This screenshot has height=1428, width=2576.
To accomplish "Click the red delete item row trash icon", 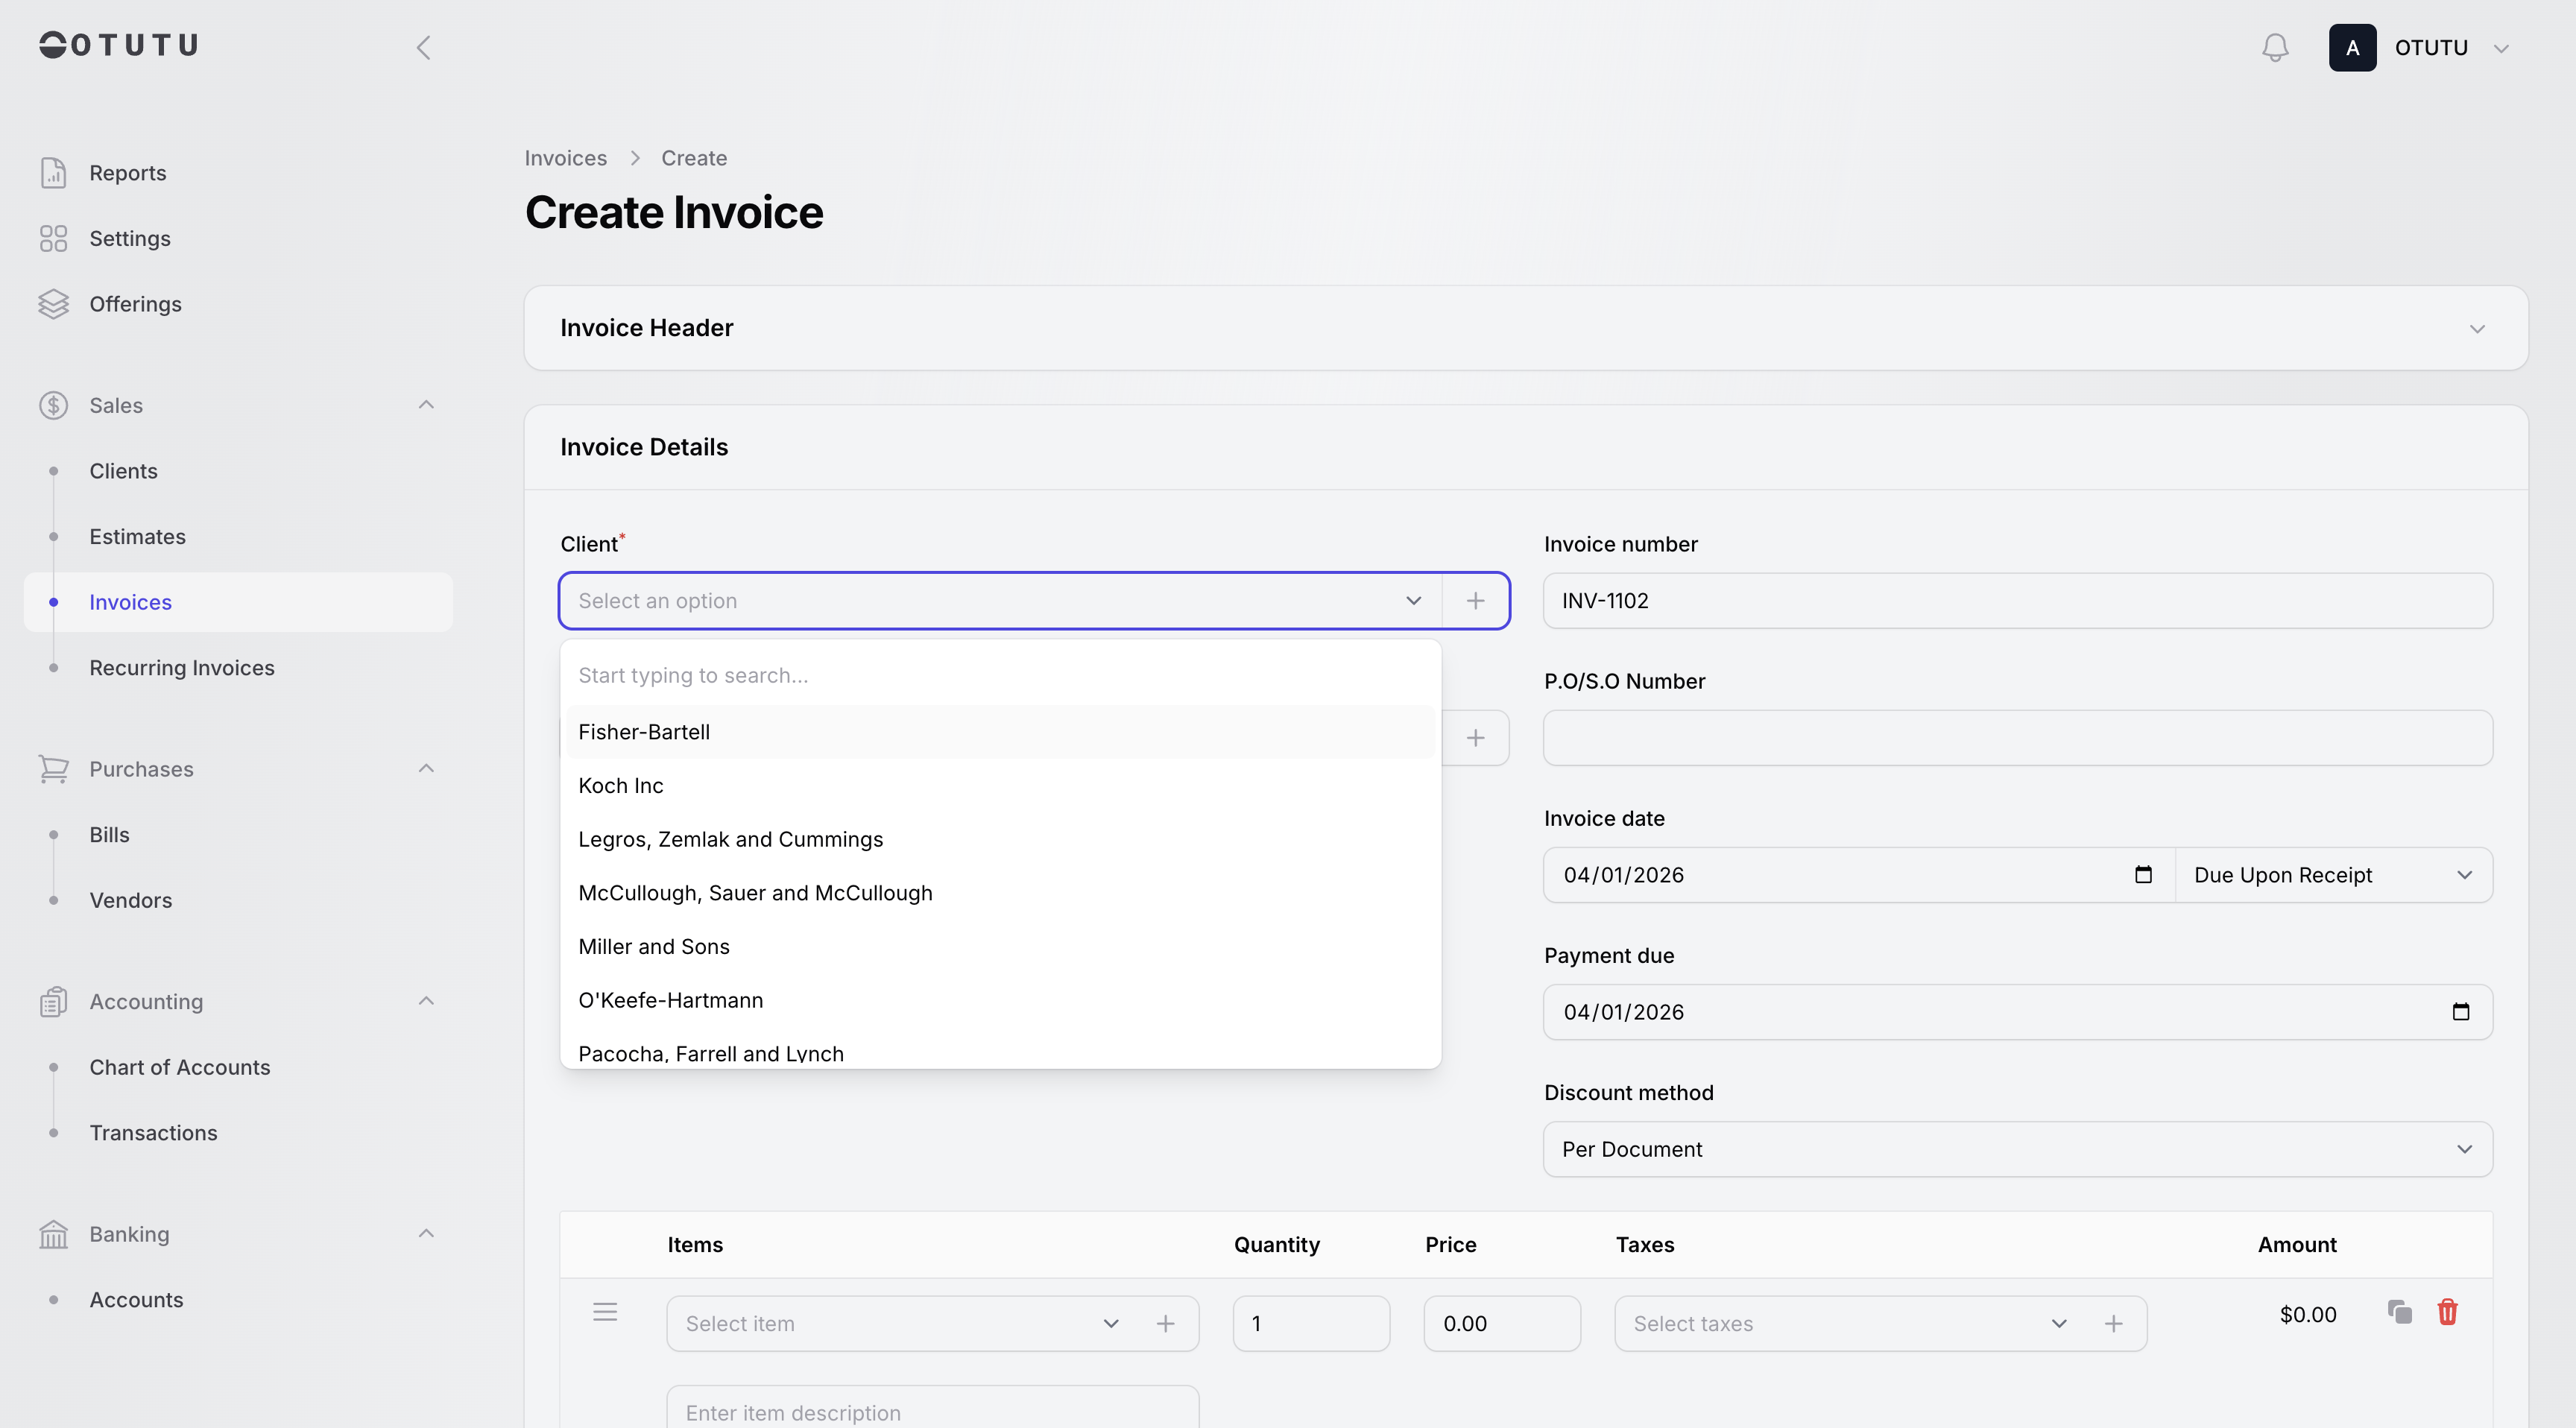I will 2447,1312.
